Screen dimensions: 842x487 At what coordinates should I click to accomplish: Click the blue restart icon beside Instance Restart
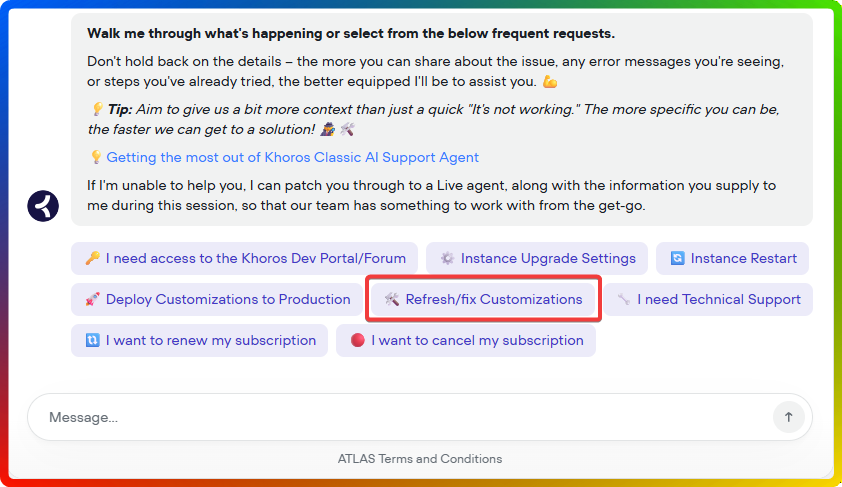[677, 258]
